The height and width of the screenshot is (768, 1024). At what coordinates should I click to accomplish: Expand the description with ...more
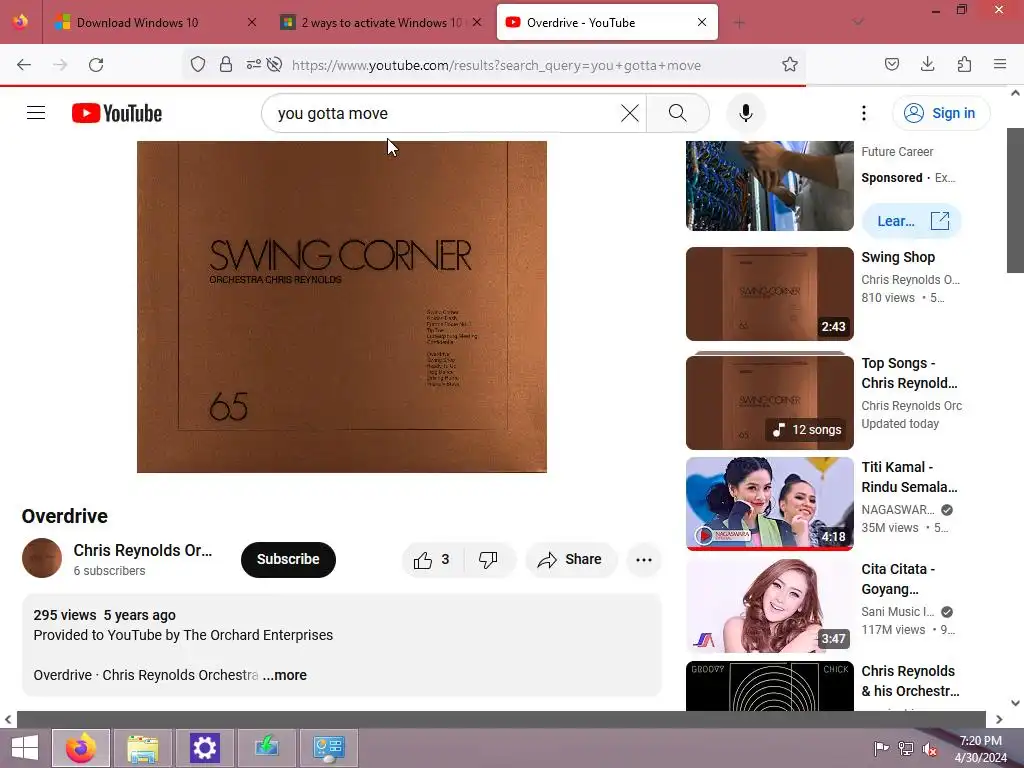click(x=285, y=675)
